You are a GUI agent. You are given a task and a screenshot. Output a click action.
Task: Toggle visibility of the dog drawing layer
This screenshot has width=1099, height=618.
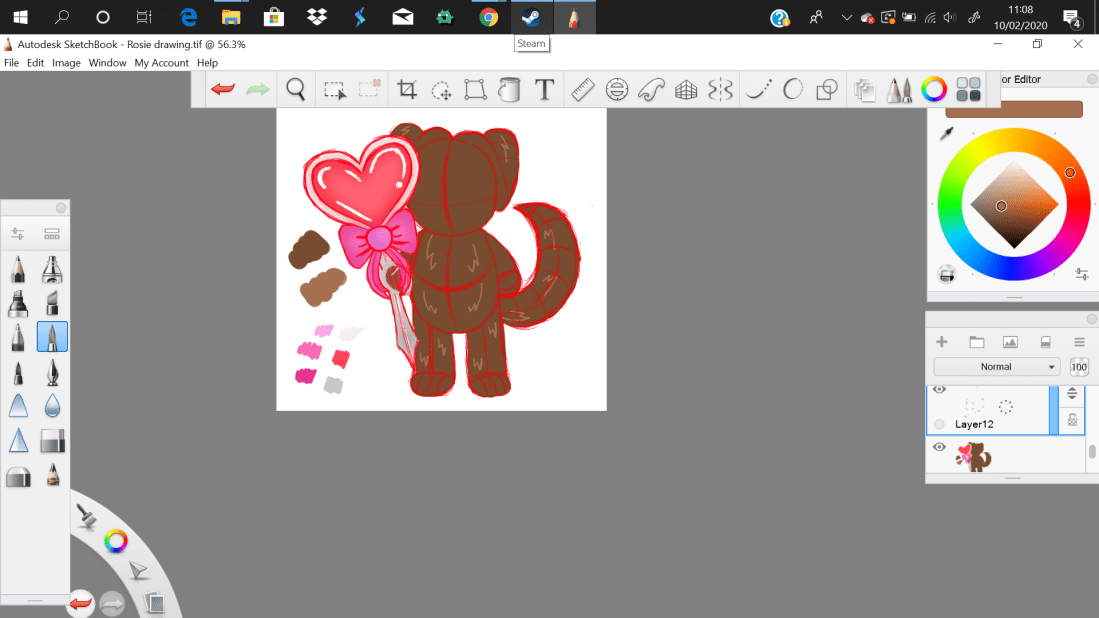coord(939,447)
